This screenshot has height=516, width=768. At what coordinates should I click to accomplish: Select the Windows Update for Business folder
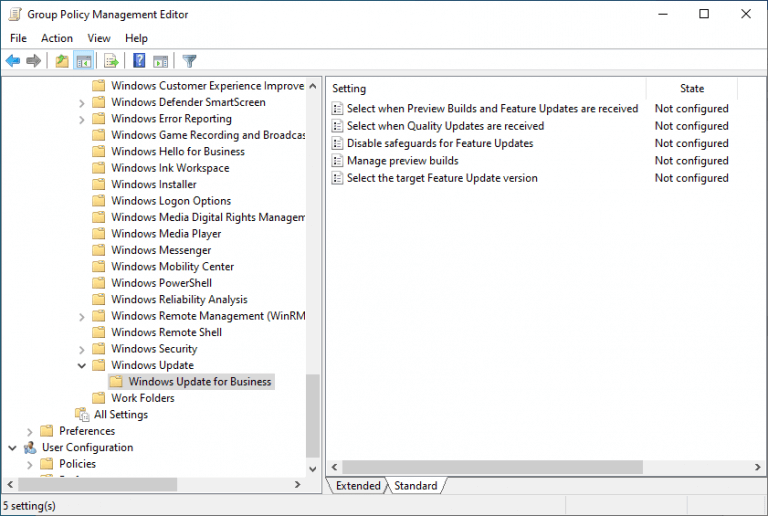coord(200,381)
